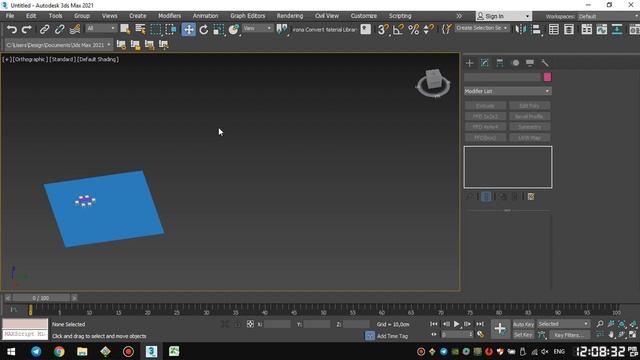Expand main toolbar overflow chevron
Image resolution: width=640 pixels, height=360 pixels.
pos(459,16)
